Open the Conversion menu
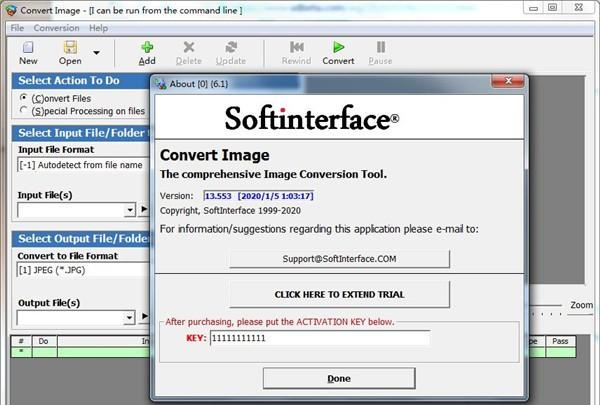The width and height of the screenshot is (600, 405). [x=56, y=28]
